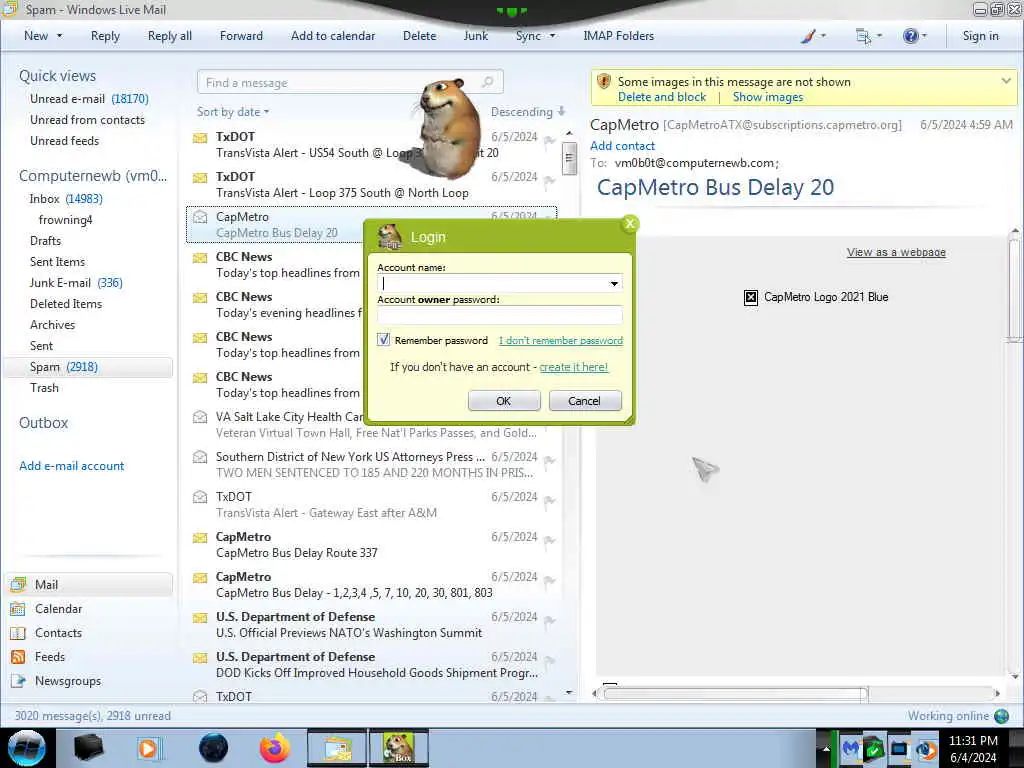Click OK in the Login dialog
1024x768 pixels.
pyautogui.click(x=504, y=400)
